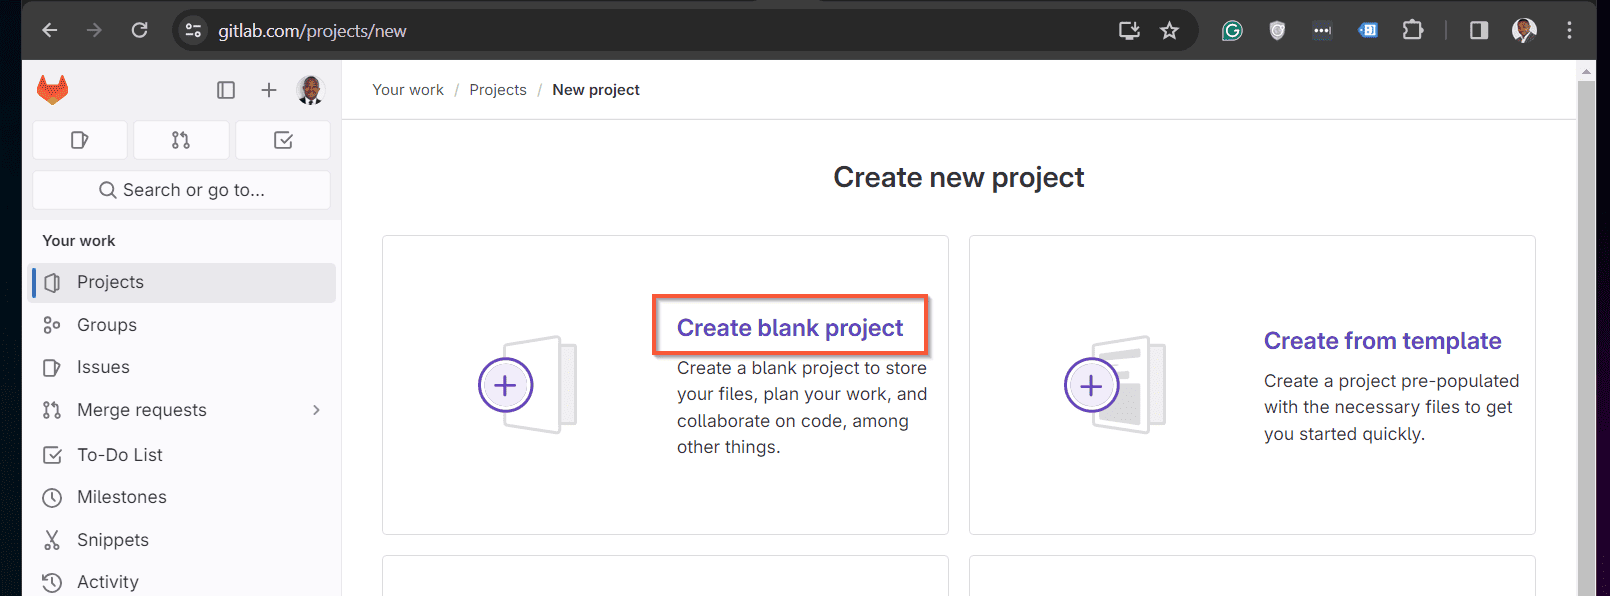This screenshot has width=1610, height=596.
Task: Click the Projects breadcrumb link
Action: [498, 90]
